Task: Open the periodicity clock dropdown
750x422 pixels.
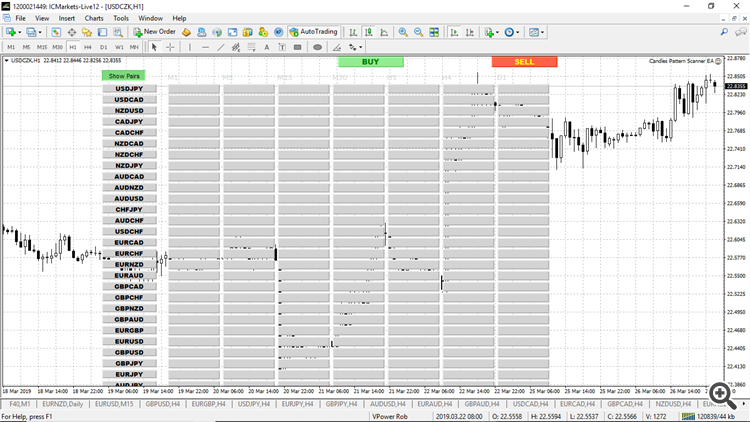Action: 512,32
